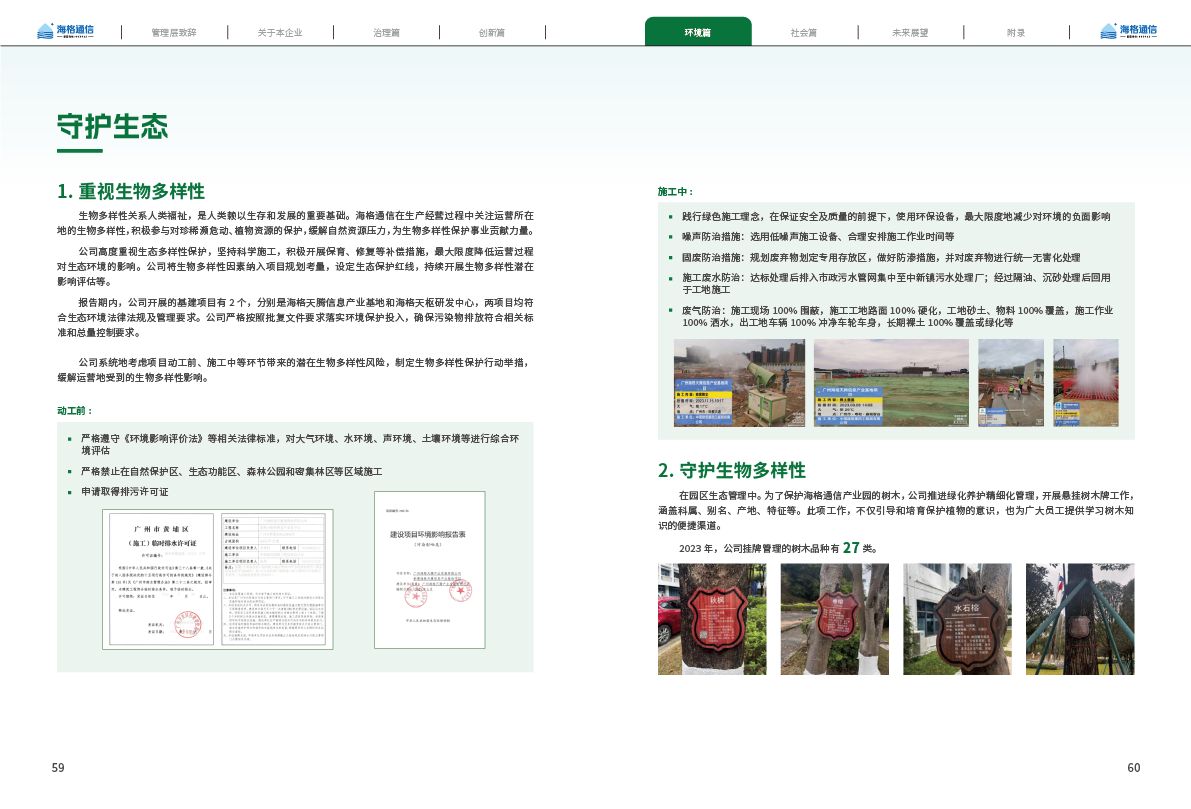Open the 附录 tab
This screenshot has width=1191, height=809.
pyautogui.click(x=1016, y=32)
